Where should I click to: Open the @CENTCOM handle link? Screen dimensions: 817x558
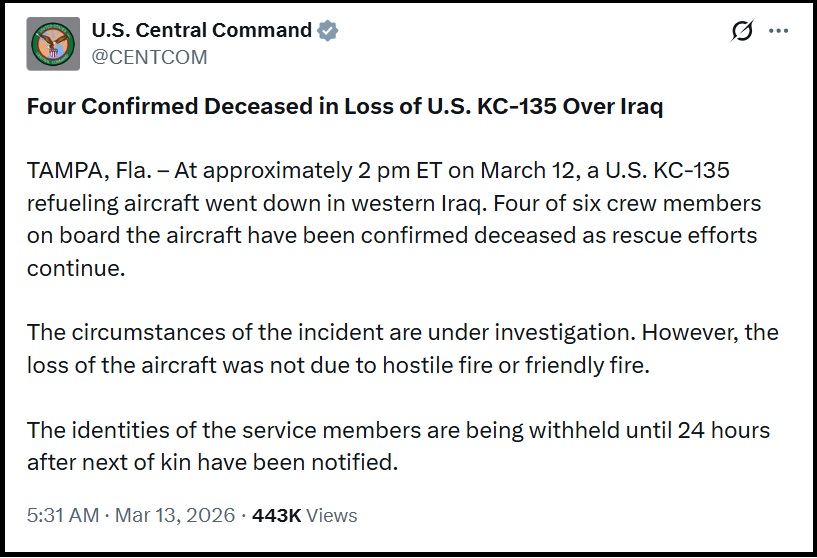(x=149, y=57)
